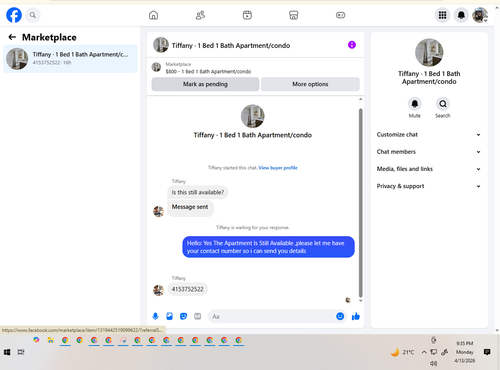Open the emoji picker smiley icon

340,316
